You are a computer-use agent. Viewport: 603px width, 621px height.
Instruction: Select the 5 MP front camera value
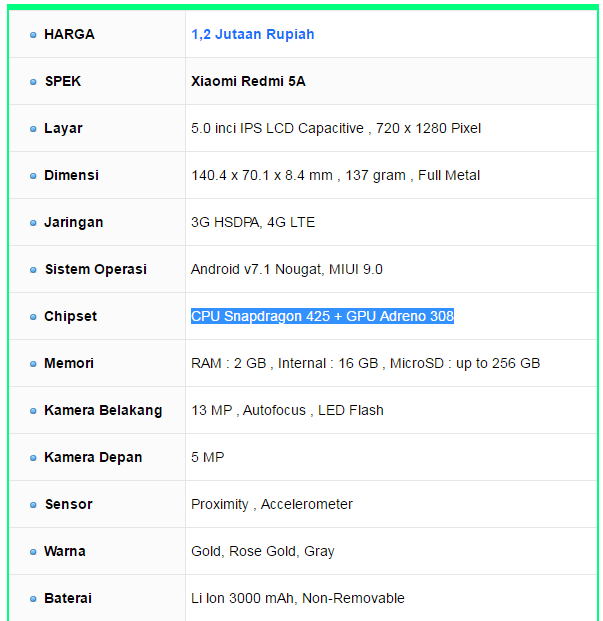pos(207,457)
